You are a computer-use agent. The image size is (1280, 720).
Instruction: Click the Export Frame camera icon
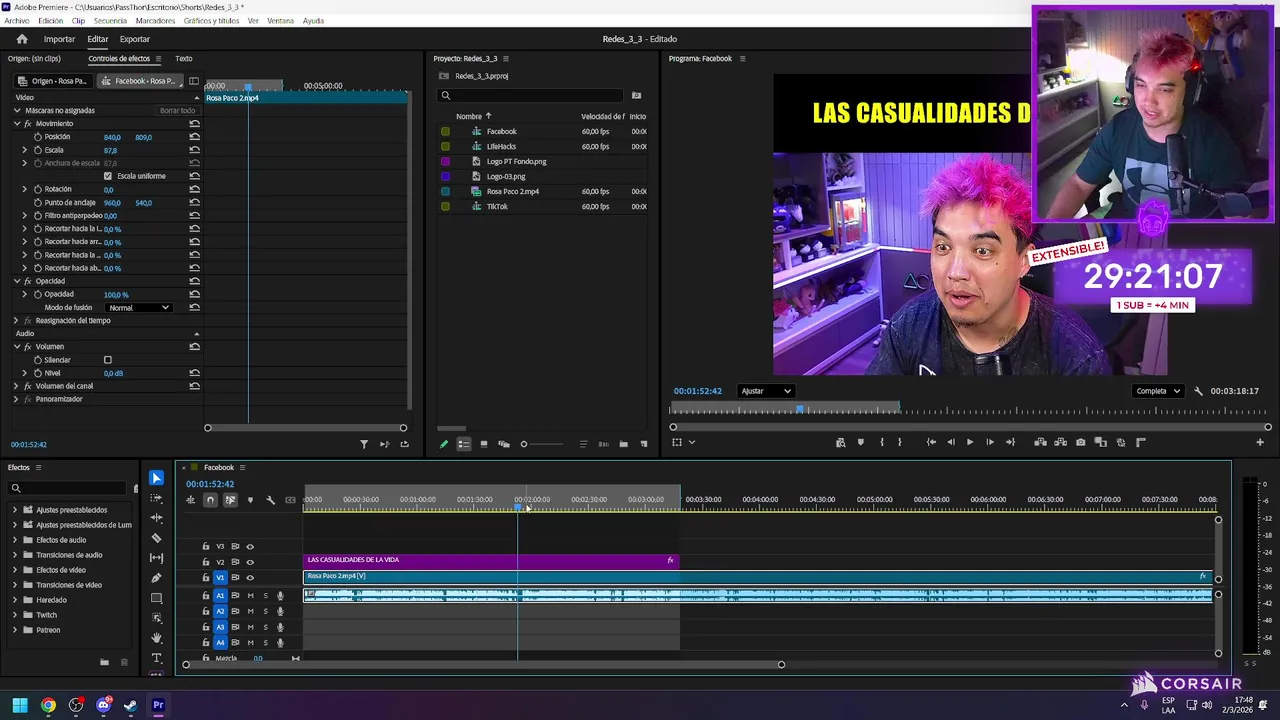tap(1080, 442)
